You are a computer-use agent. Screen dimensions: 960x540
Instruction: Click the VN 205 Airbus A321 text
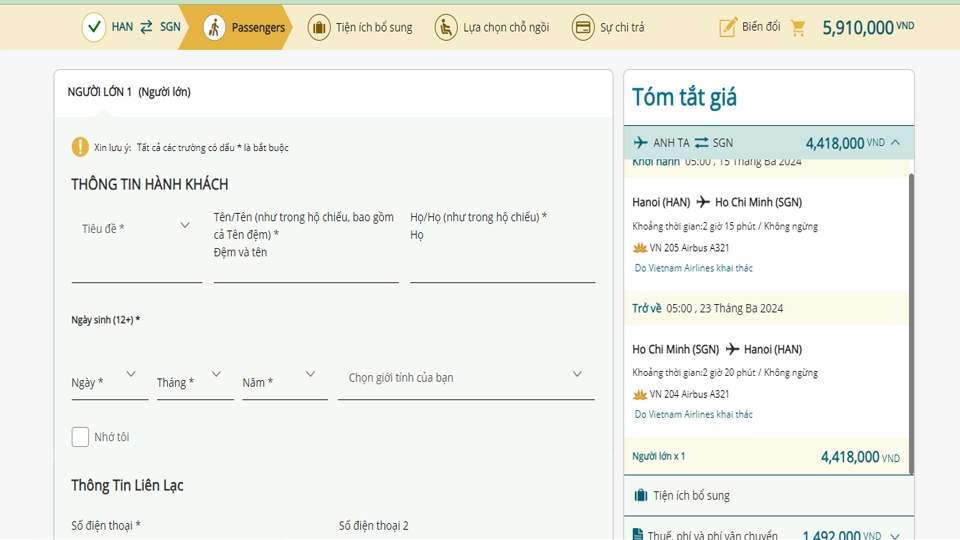coord(689,248)
